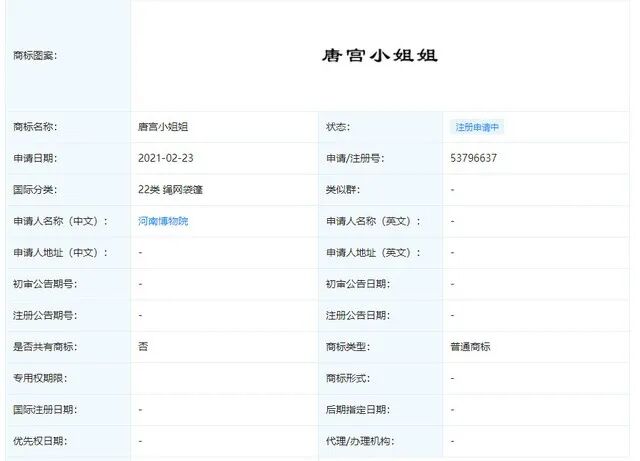Open the 河南博物院 applicant link

click(x=163, y=221)
